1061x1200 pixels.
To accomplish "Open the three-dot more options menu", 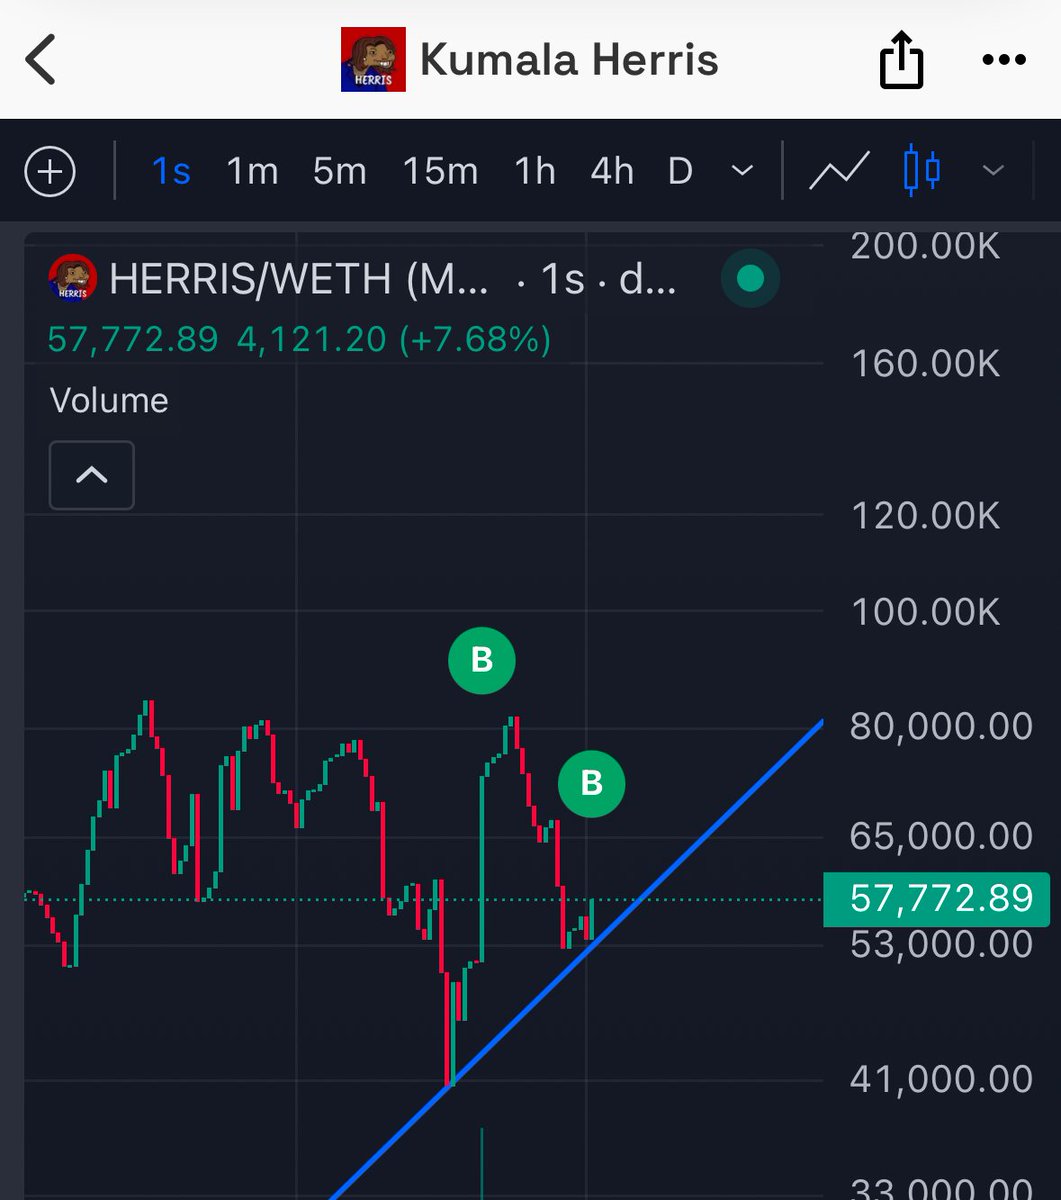I will click(1004, 60).
